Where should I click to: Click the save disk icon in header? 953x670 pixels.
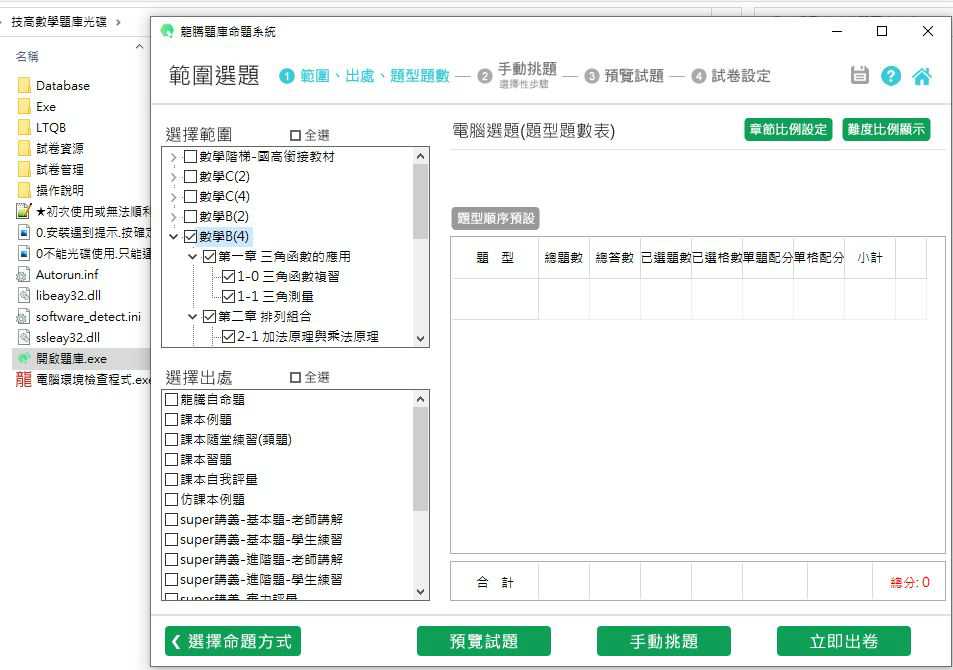click(x=859, y=75)
